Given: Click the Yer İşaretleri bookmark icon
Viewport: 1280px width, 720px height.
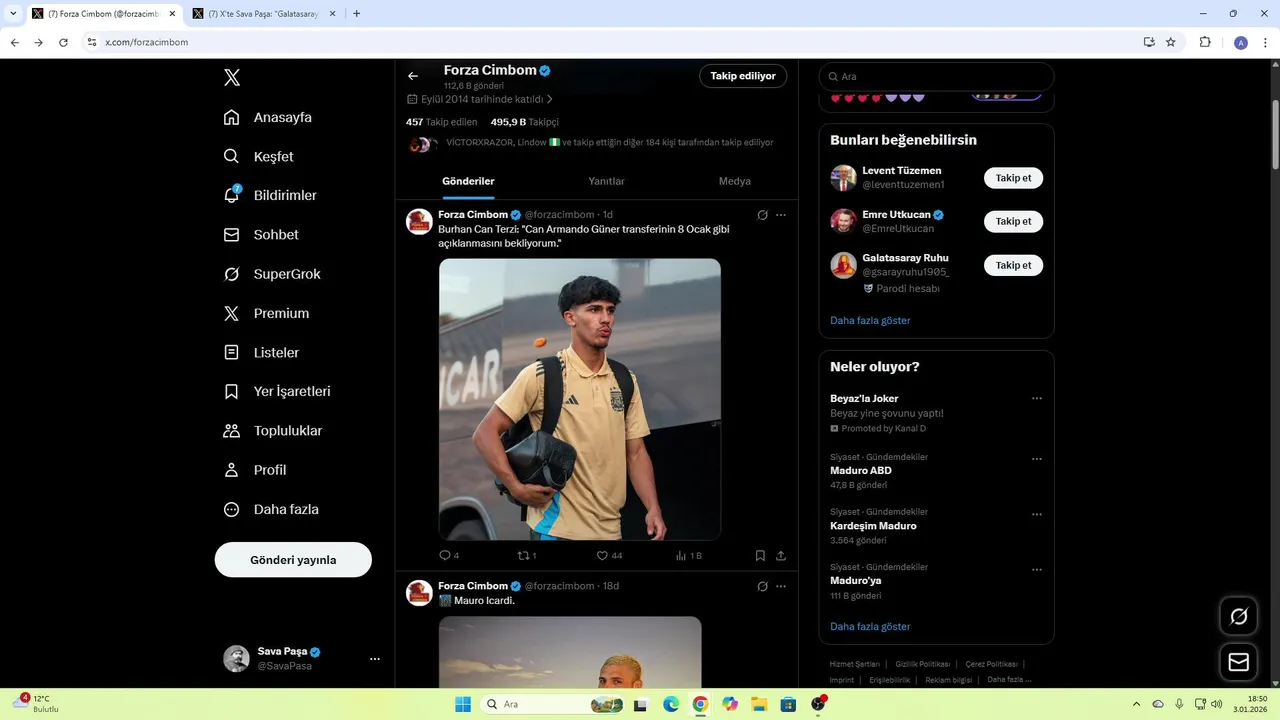Looking at the screenshot, I should point(232,391).
